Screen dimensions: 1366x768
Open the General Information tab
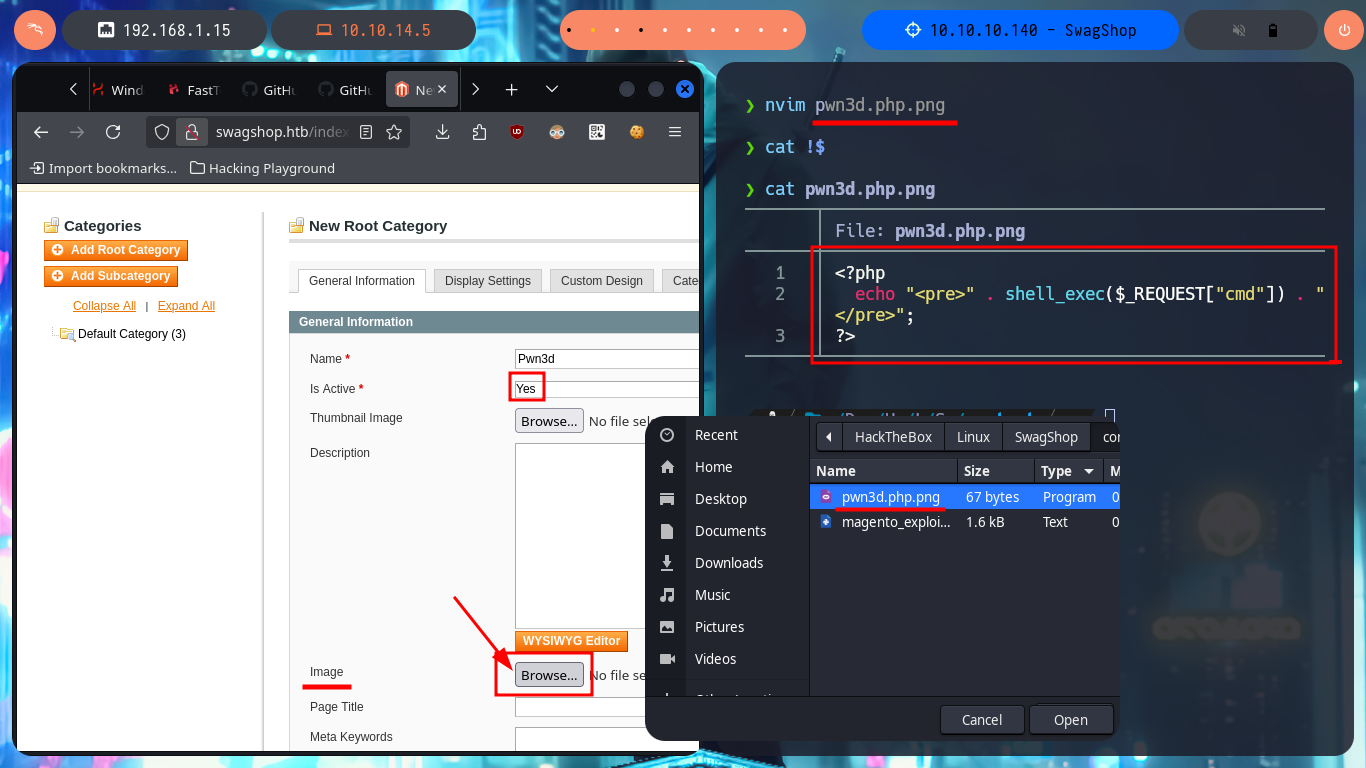pos(362,281)
